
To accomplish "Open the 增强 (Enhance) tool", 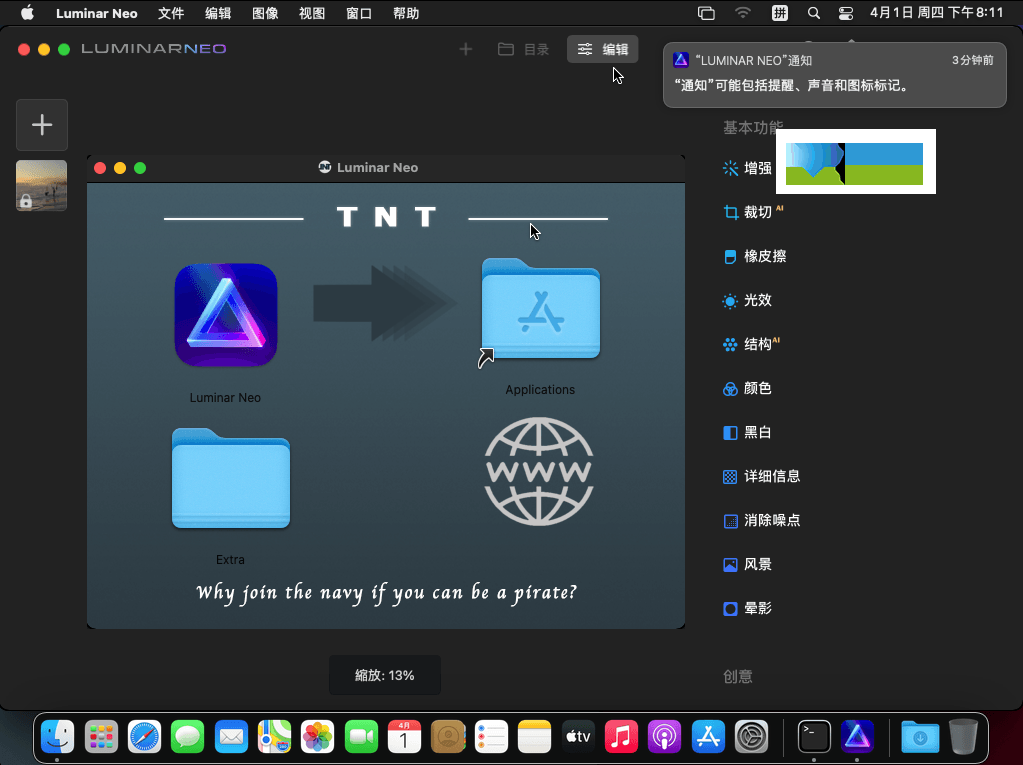I will point(747,168).
